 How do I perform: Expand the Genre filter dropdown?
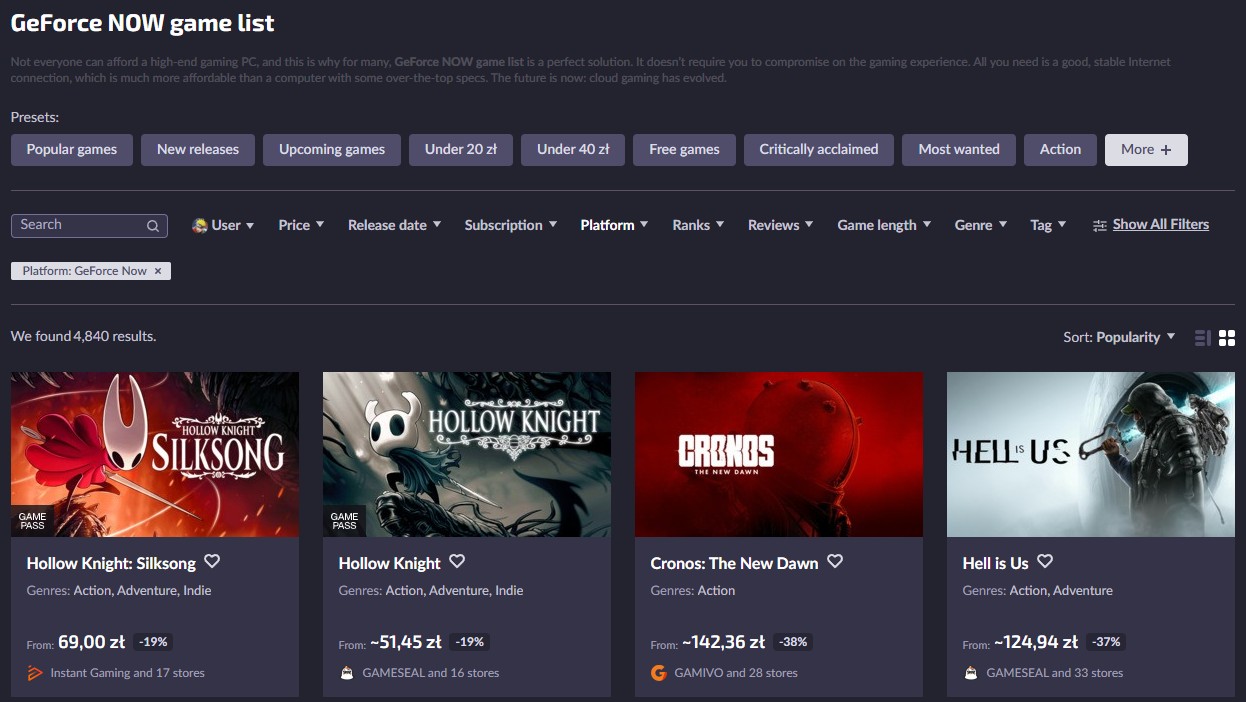(981, 225)
